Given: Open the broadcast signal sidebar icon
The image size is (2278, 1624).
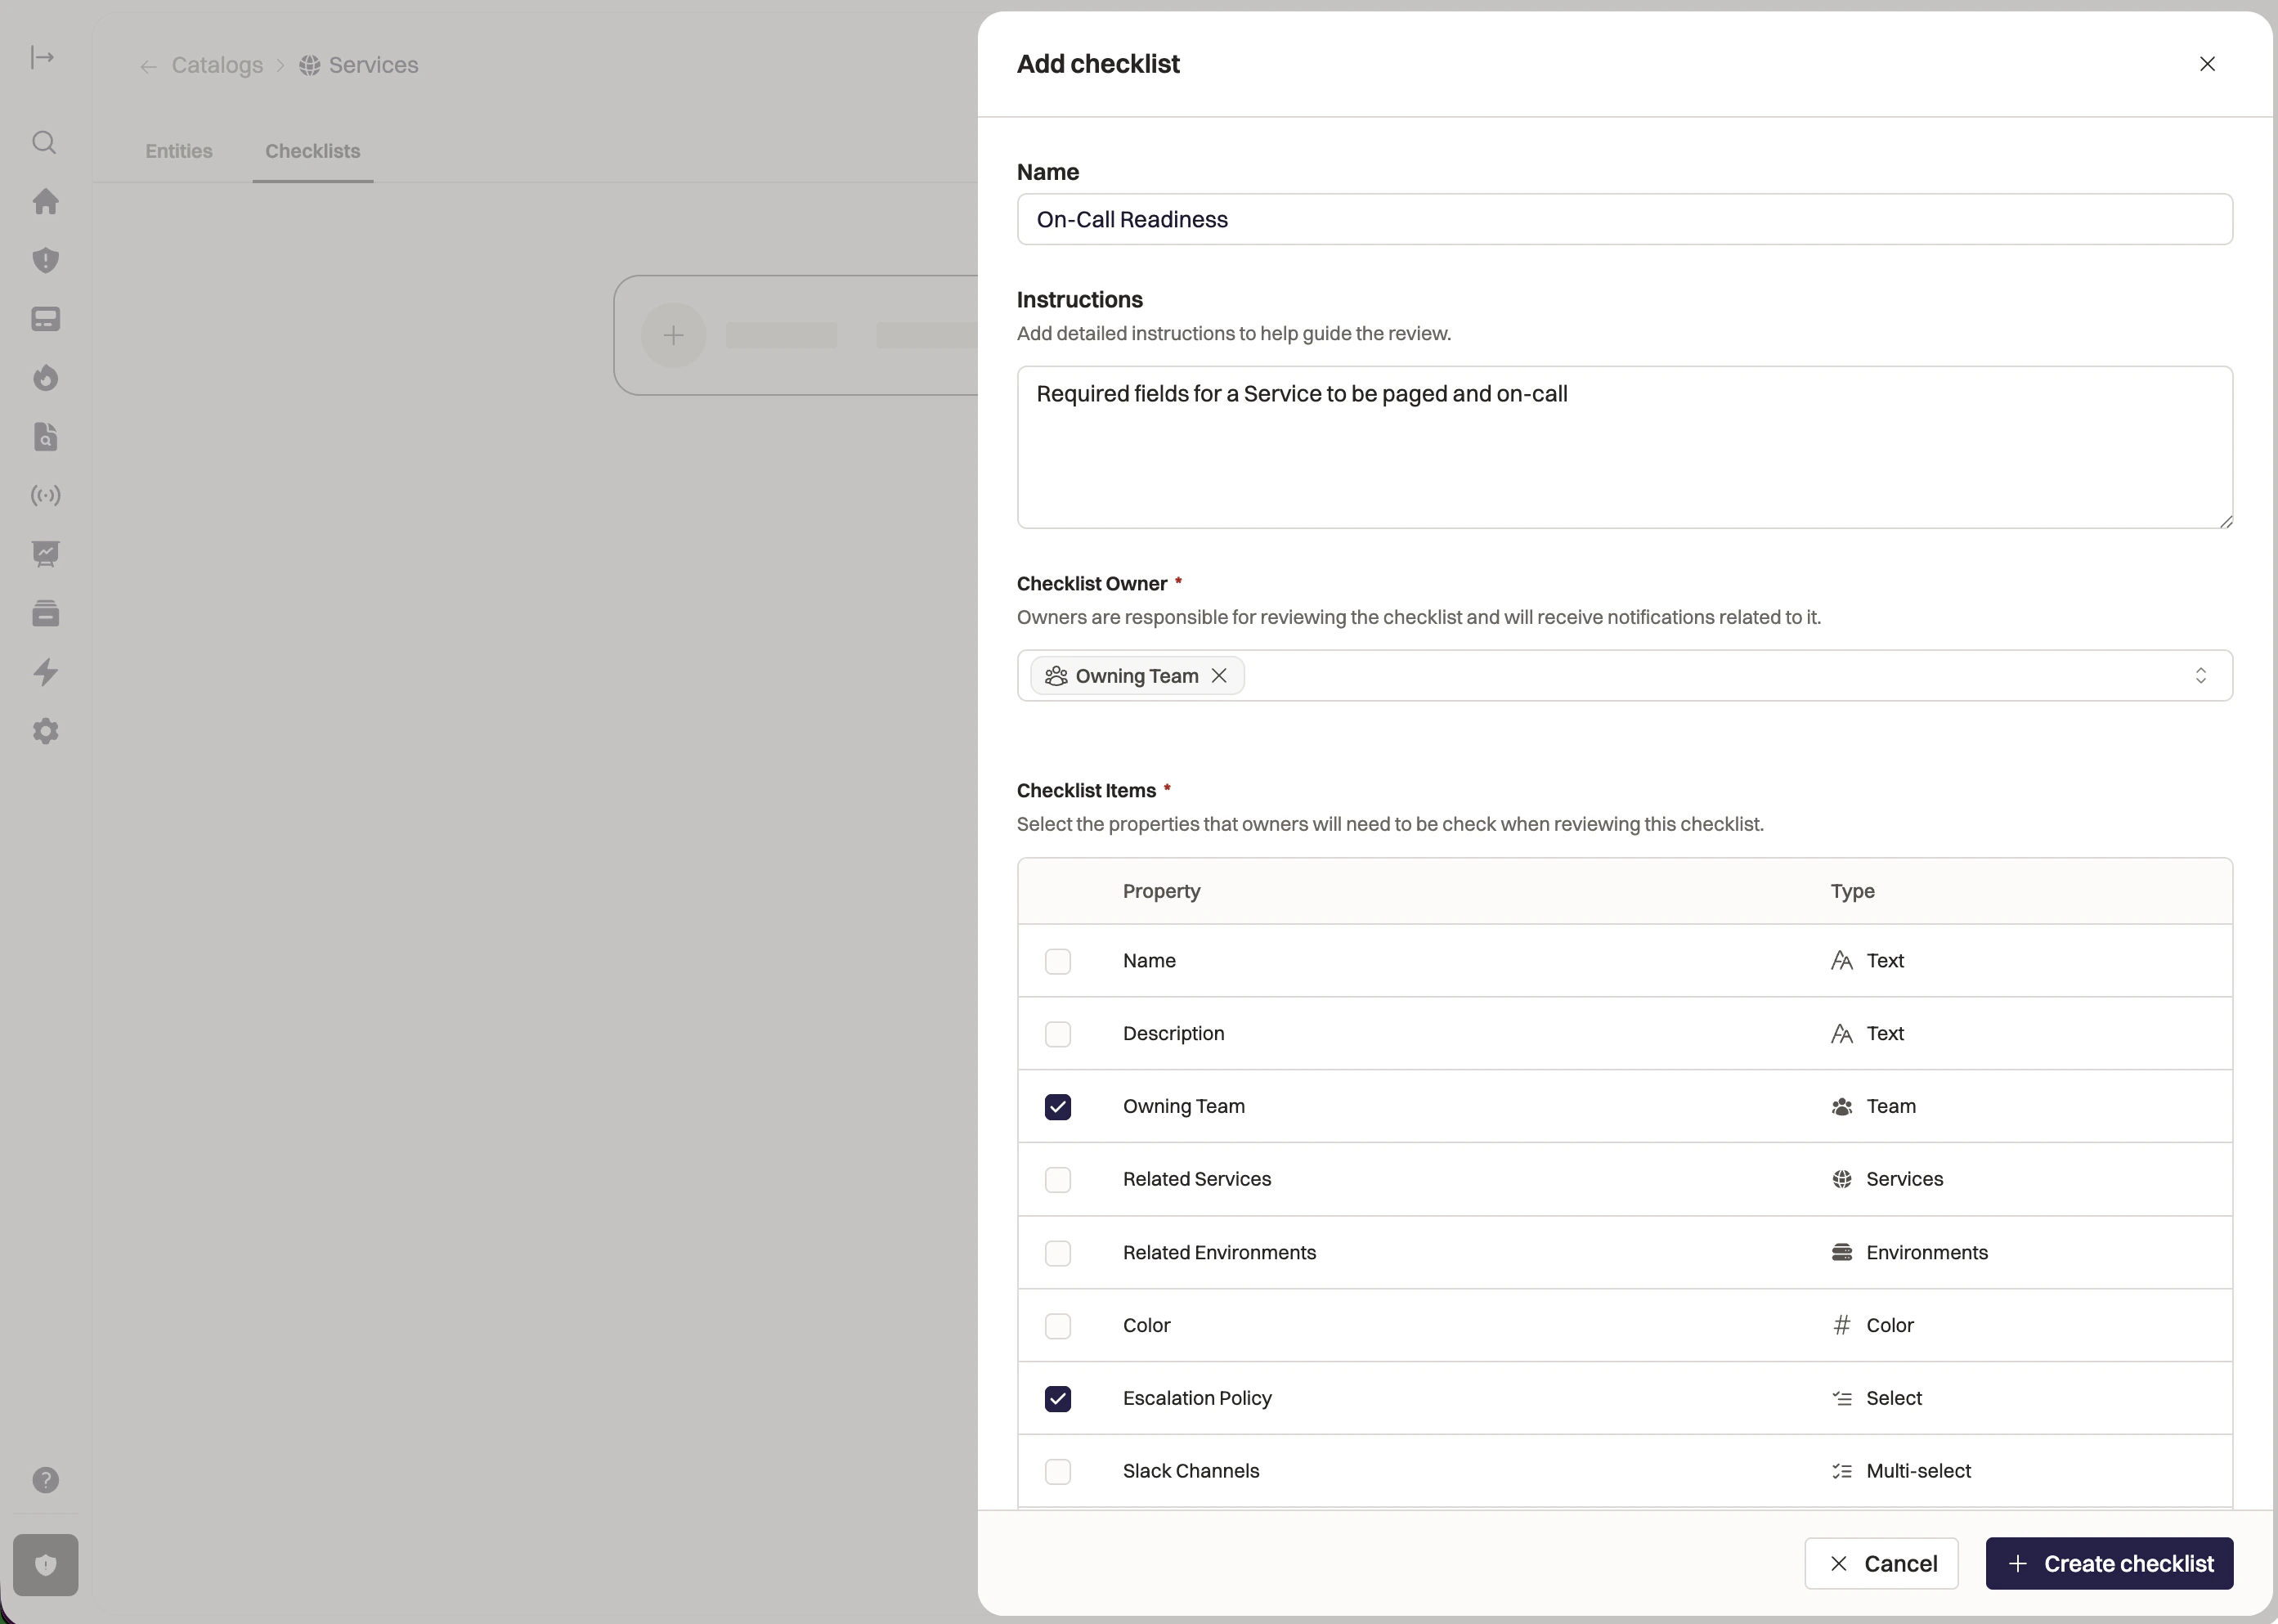Looking at the screenshot, I should click(45, 496).
